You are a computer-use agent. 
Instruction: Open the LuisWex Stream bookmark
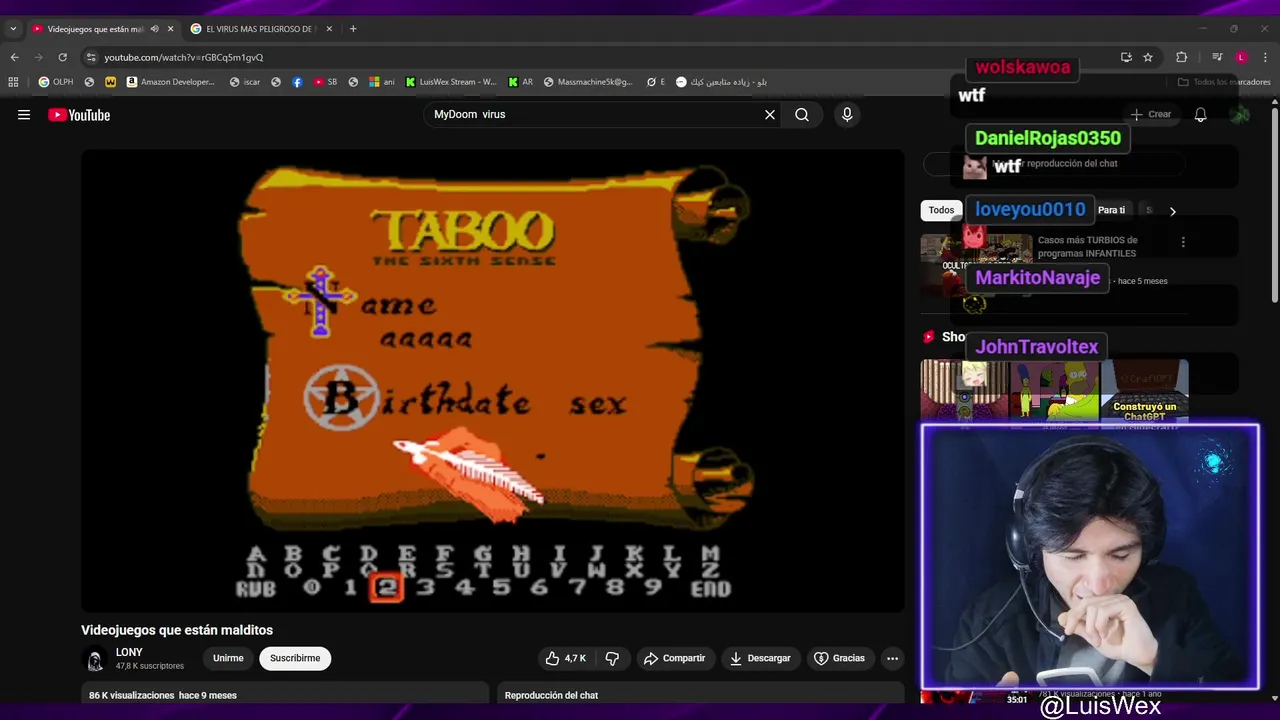coord(450,82)
